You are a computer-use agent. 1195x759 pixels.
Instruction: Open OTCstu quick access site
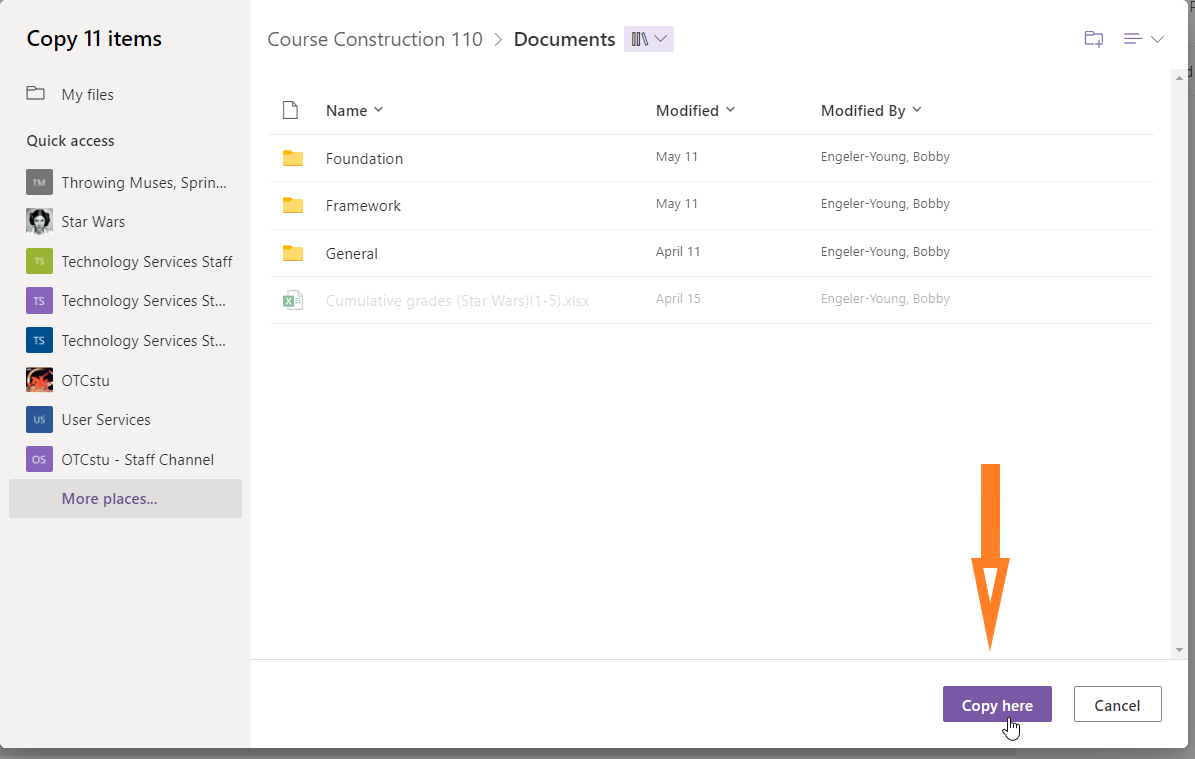point(85,380)
